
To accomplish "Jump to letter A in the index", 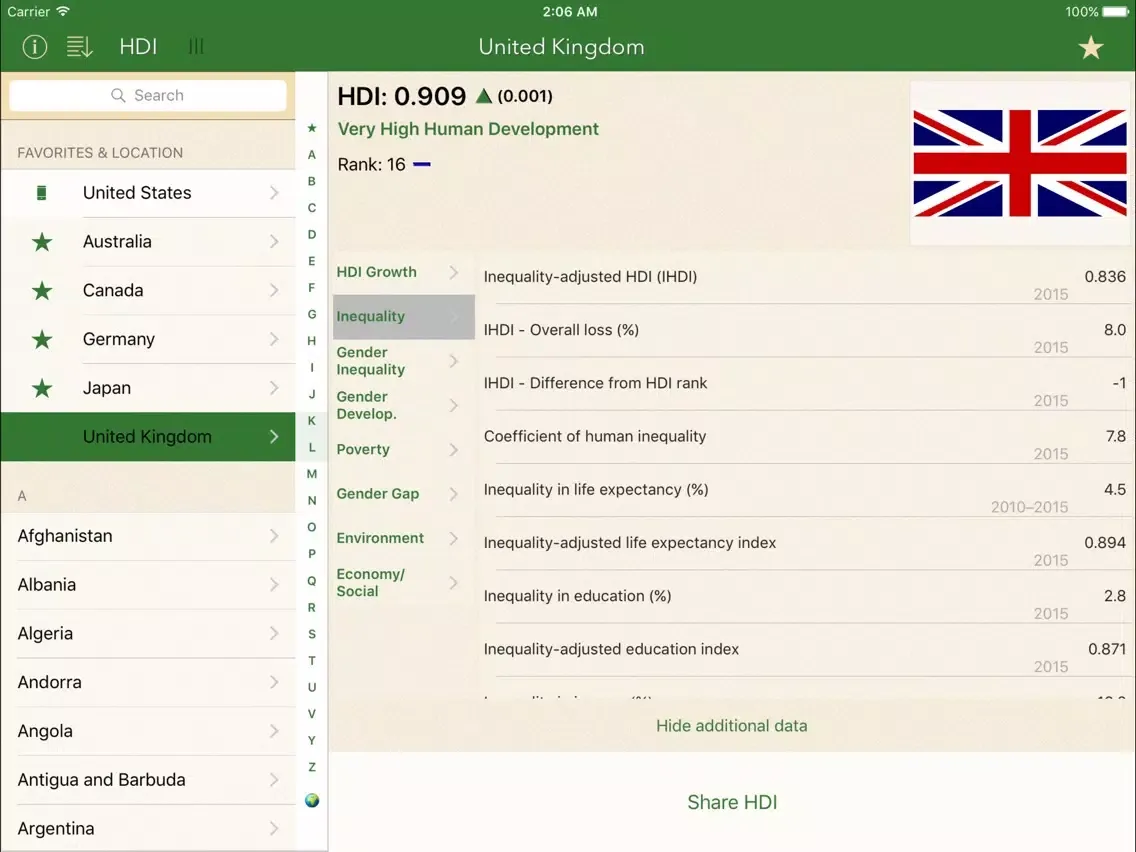I will [x=312, y=154].
